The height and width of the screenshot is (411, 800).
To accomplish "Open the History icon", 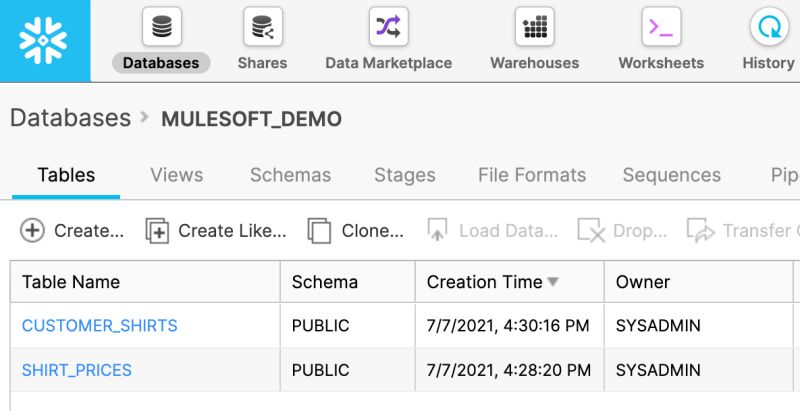I will tap(769, 27).
